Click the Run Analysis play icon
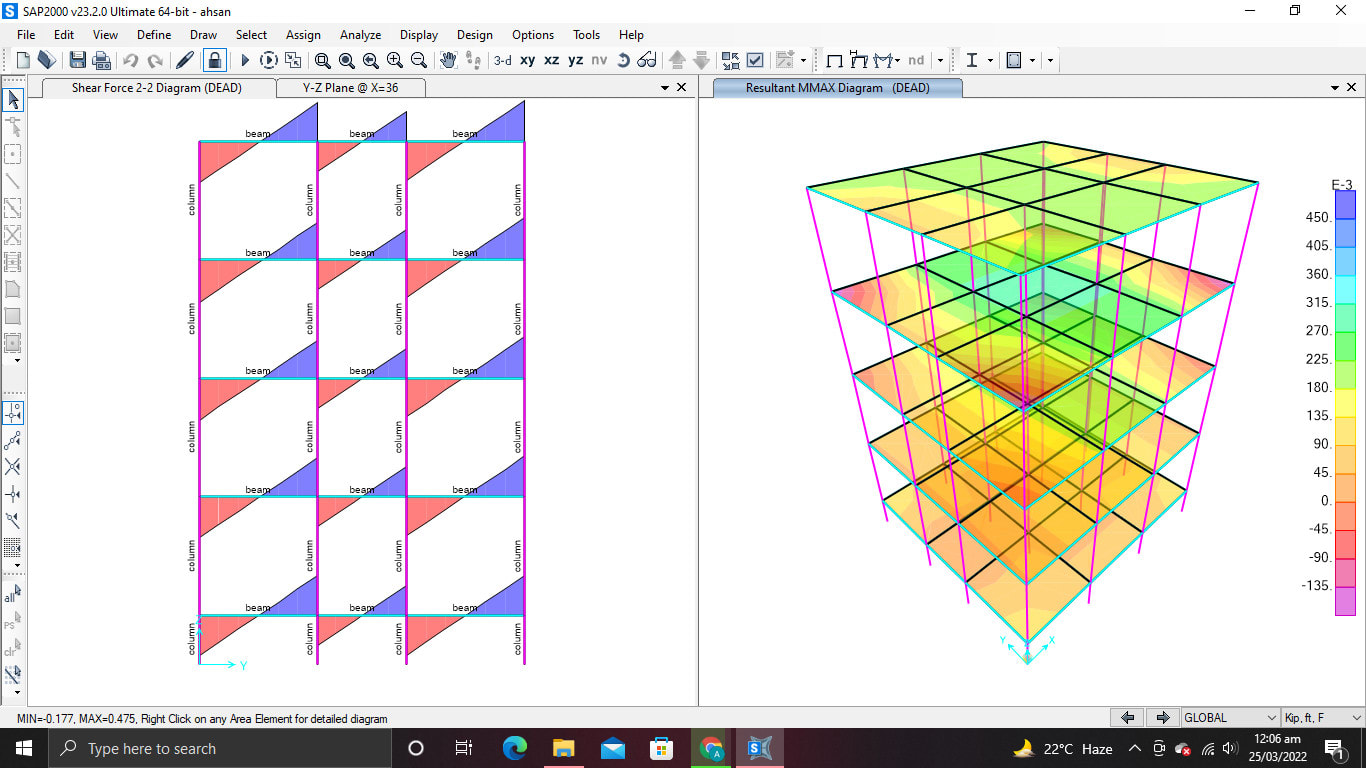 (x=245, y=60)
